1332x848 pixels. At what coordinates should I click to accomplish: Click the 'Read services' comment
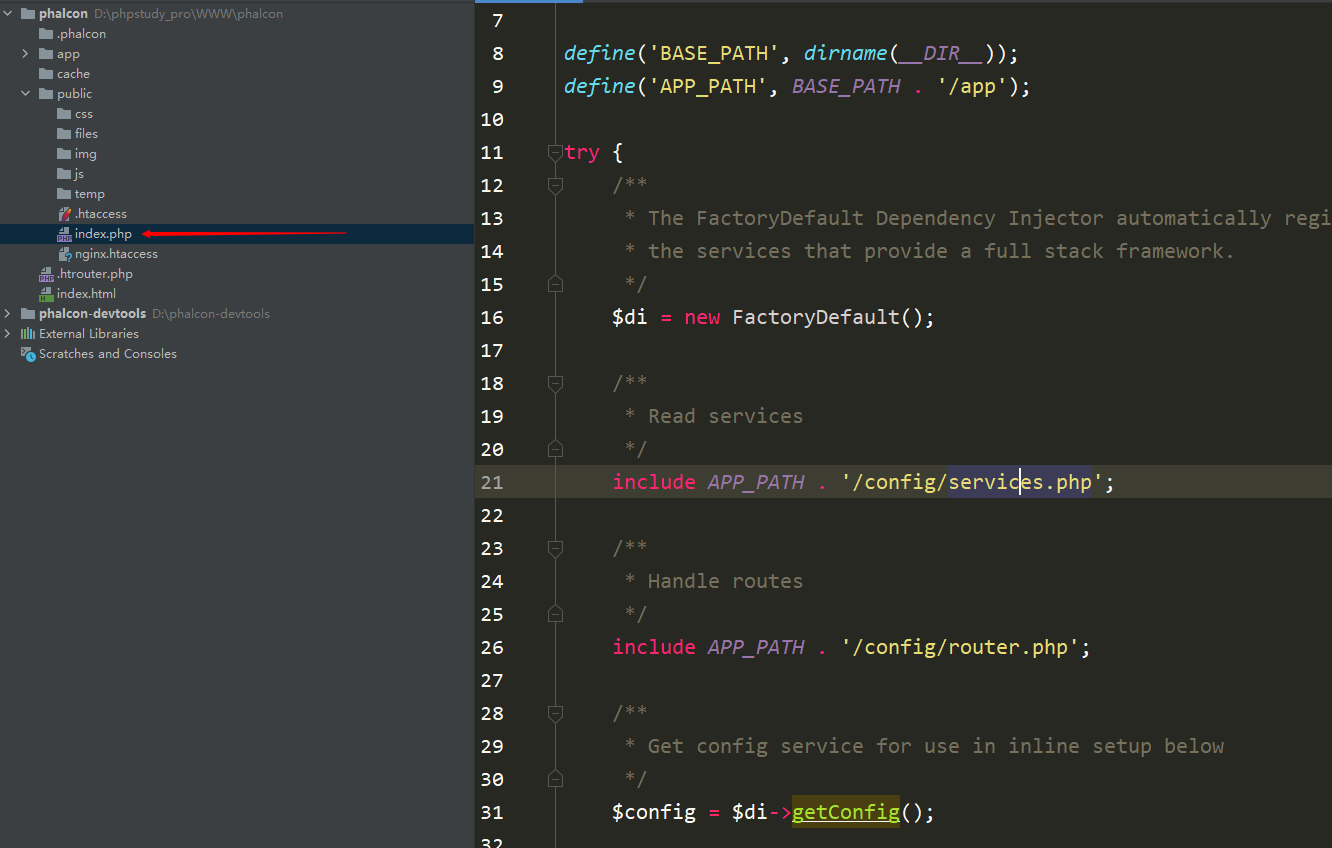tap(726, 416)
